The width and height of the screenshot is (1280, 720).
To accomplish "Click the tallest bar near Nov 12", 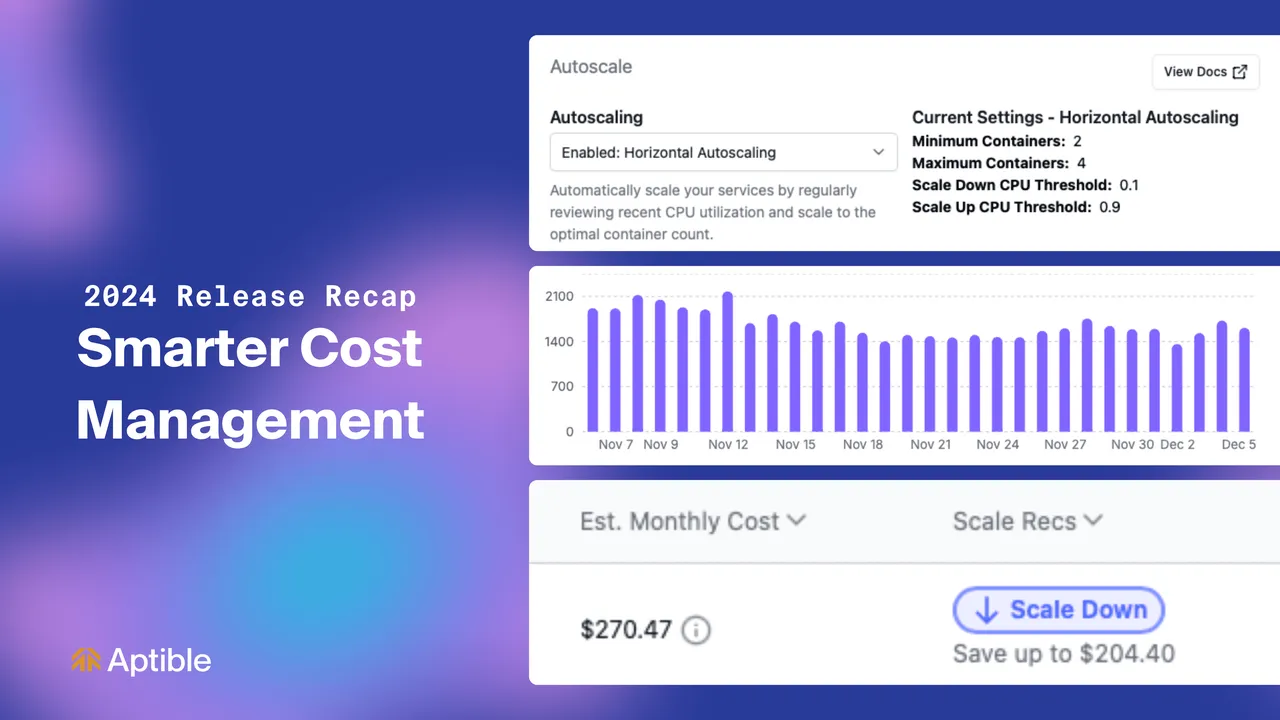I will 727,362.
